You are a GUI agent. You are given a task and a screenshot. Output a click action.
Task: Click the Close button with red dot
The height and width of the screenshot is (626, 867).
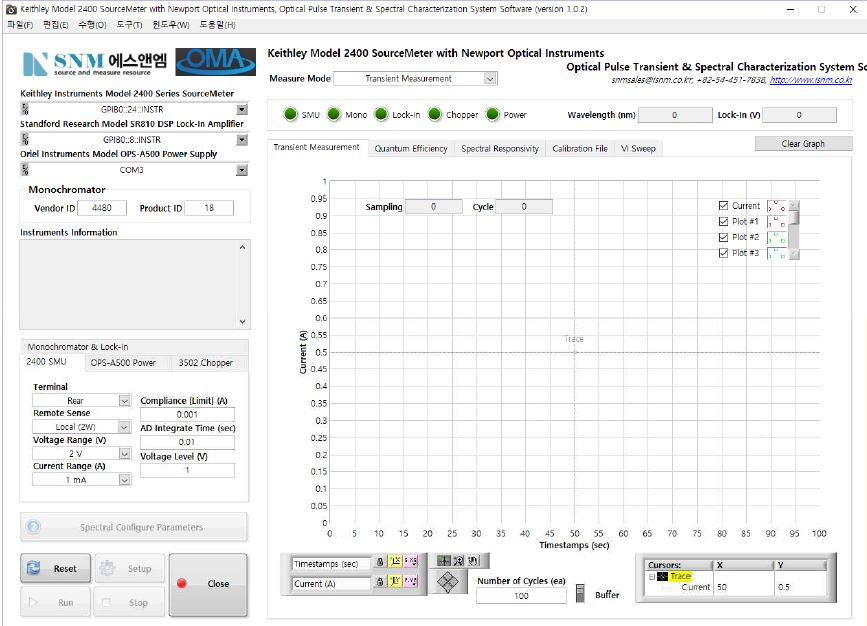click(208, 584)
